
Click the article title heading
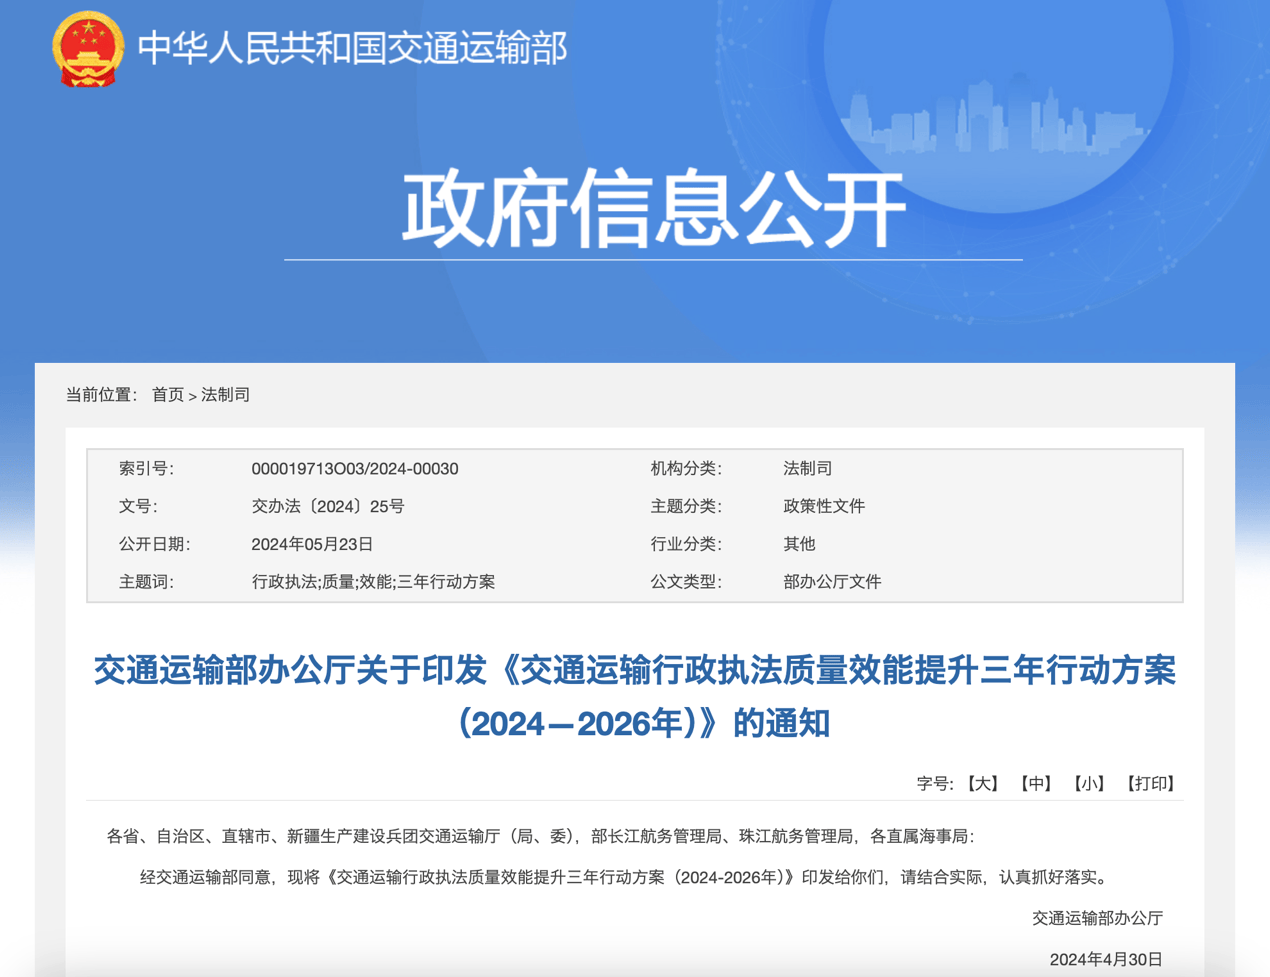(635, 696)
